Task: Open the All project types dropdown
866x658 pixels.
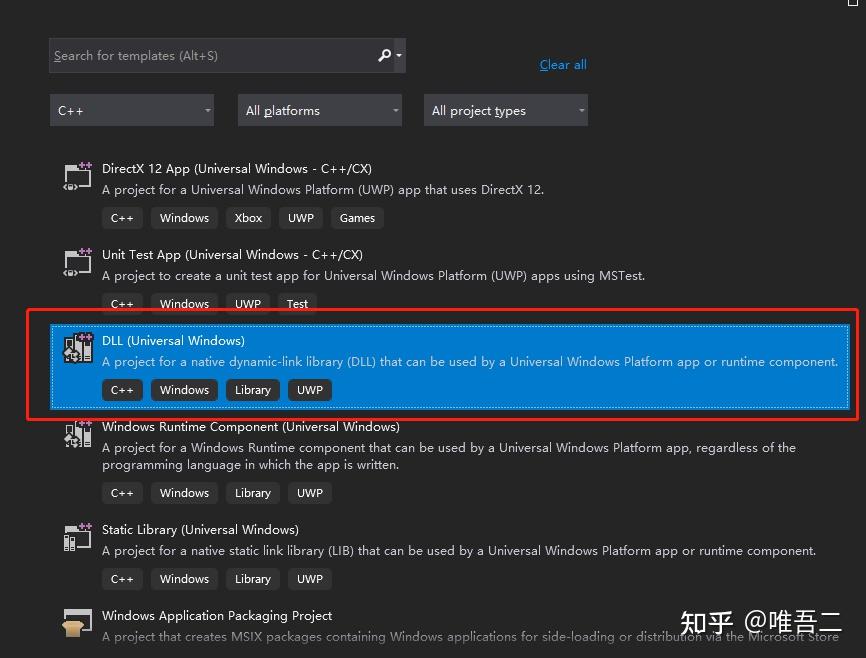Action: point(505,110)
